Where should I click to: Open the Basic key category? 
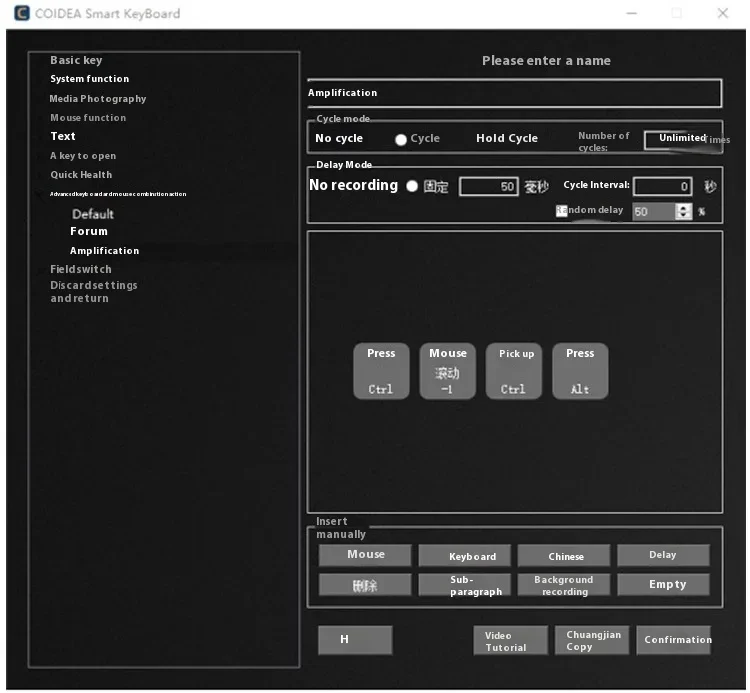tap(76, 60)
